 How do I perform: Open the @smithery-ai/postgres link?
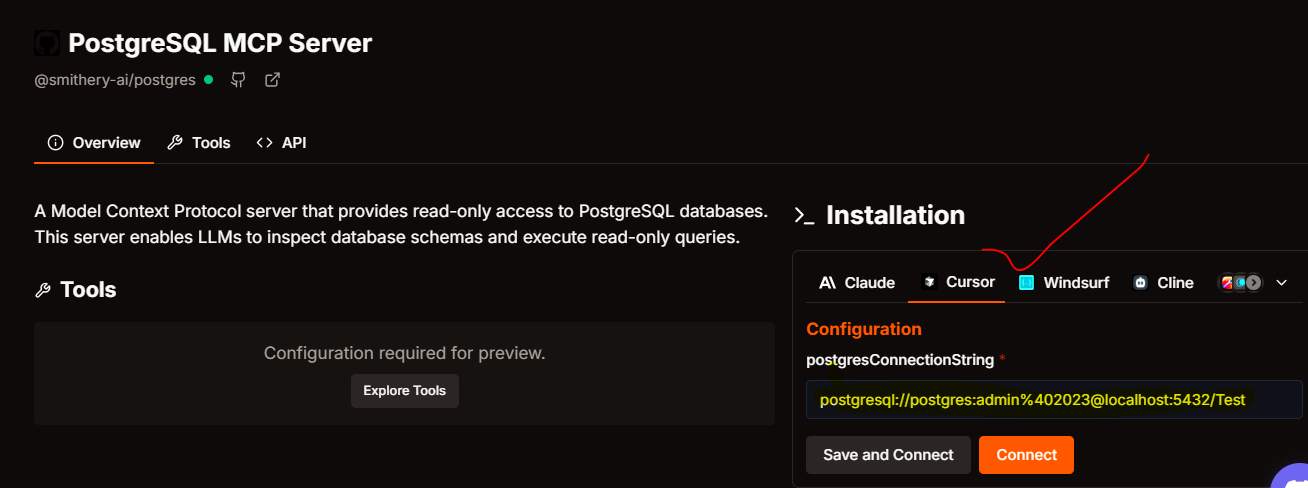(x=115, y=80)
